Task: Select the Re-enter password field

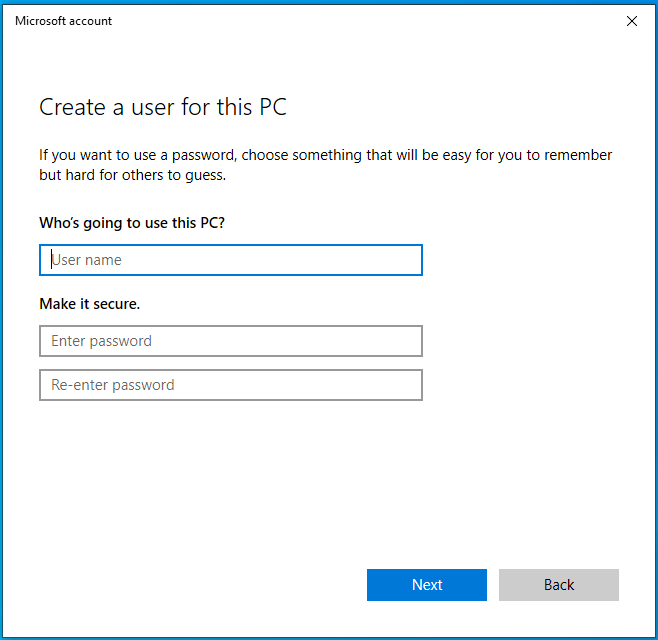Action: (x=231, y=385)
